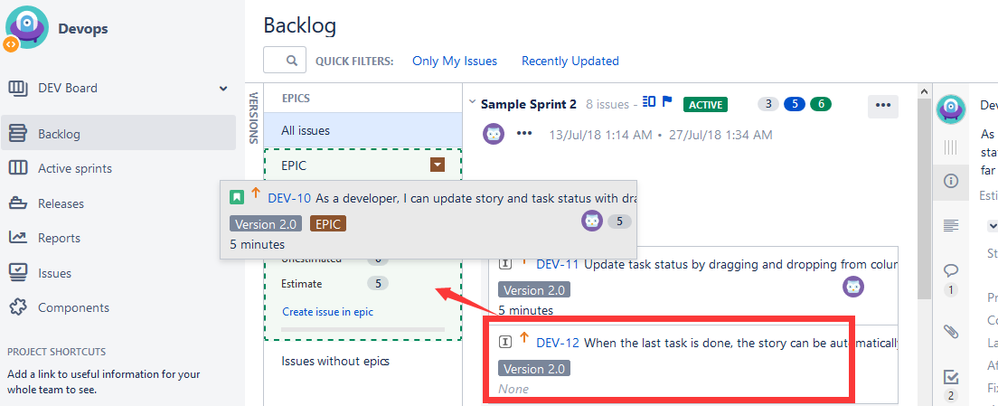Click the green done estimate badge 6
This screenshot has width=998, height=406.
pyautogui.click(x=821, y=104)
